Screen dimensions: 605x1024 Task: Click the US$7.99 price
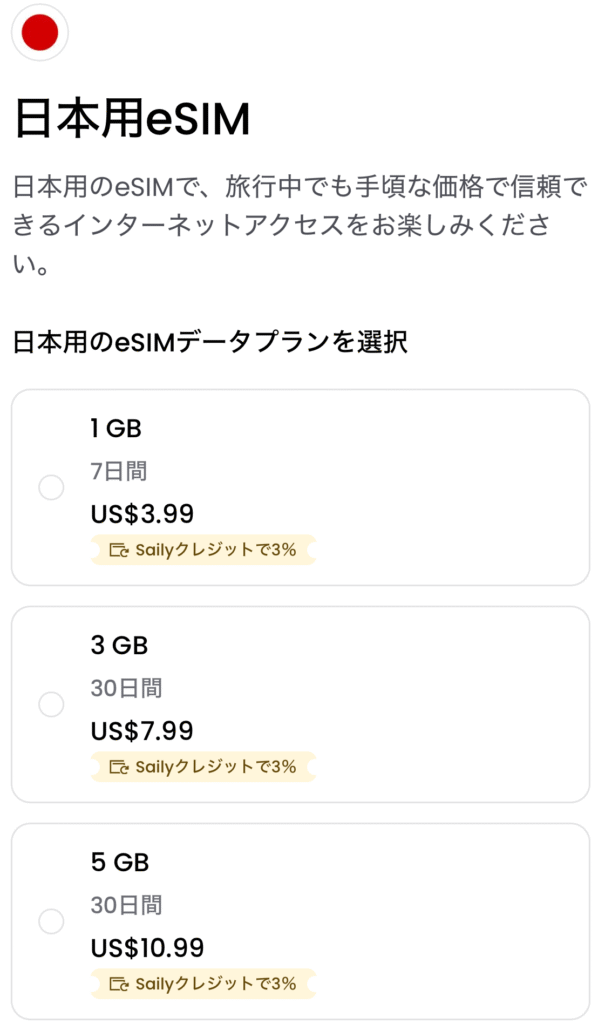(x=142, y=731)
